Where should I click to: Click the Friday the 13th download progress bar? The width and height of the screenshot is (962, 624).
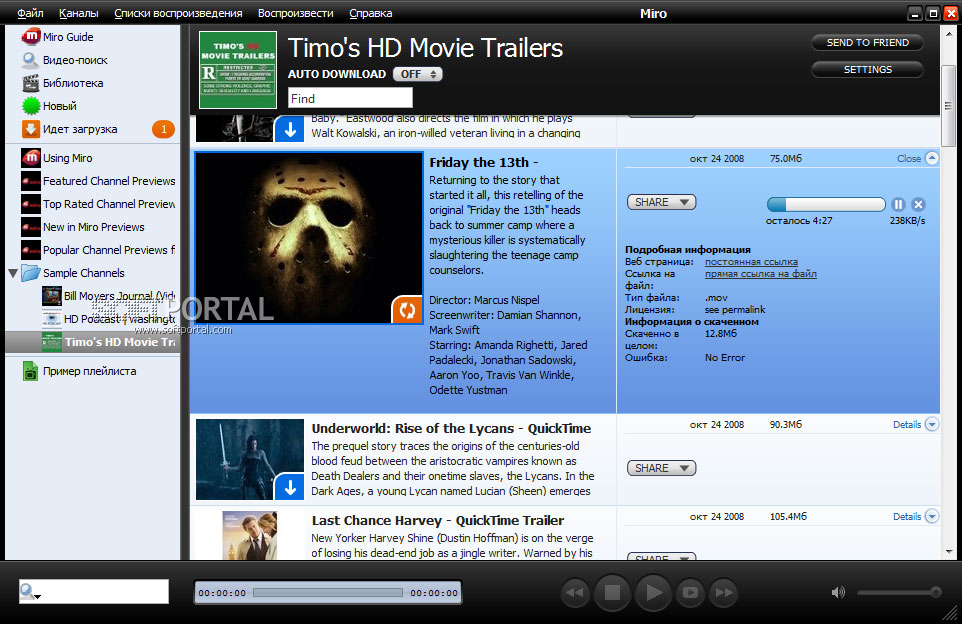coord(826,204)
